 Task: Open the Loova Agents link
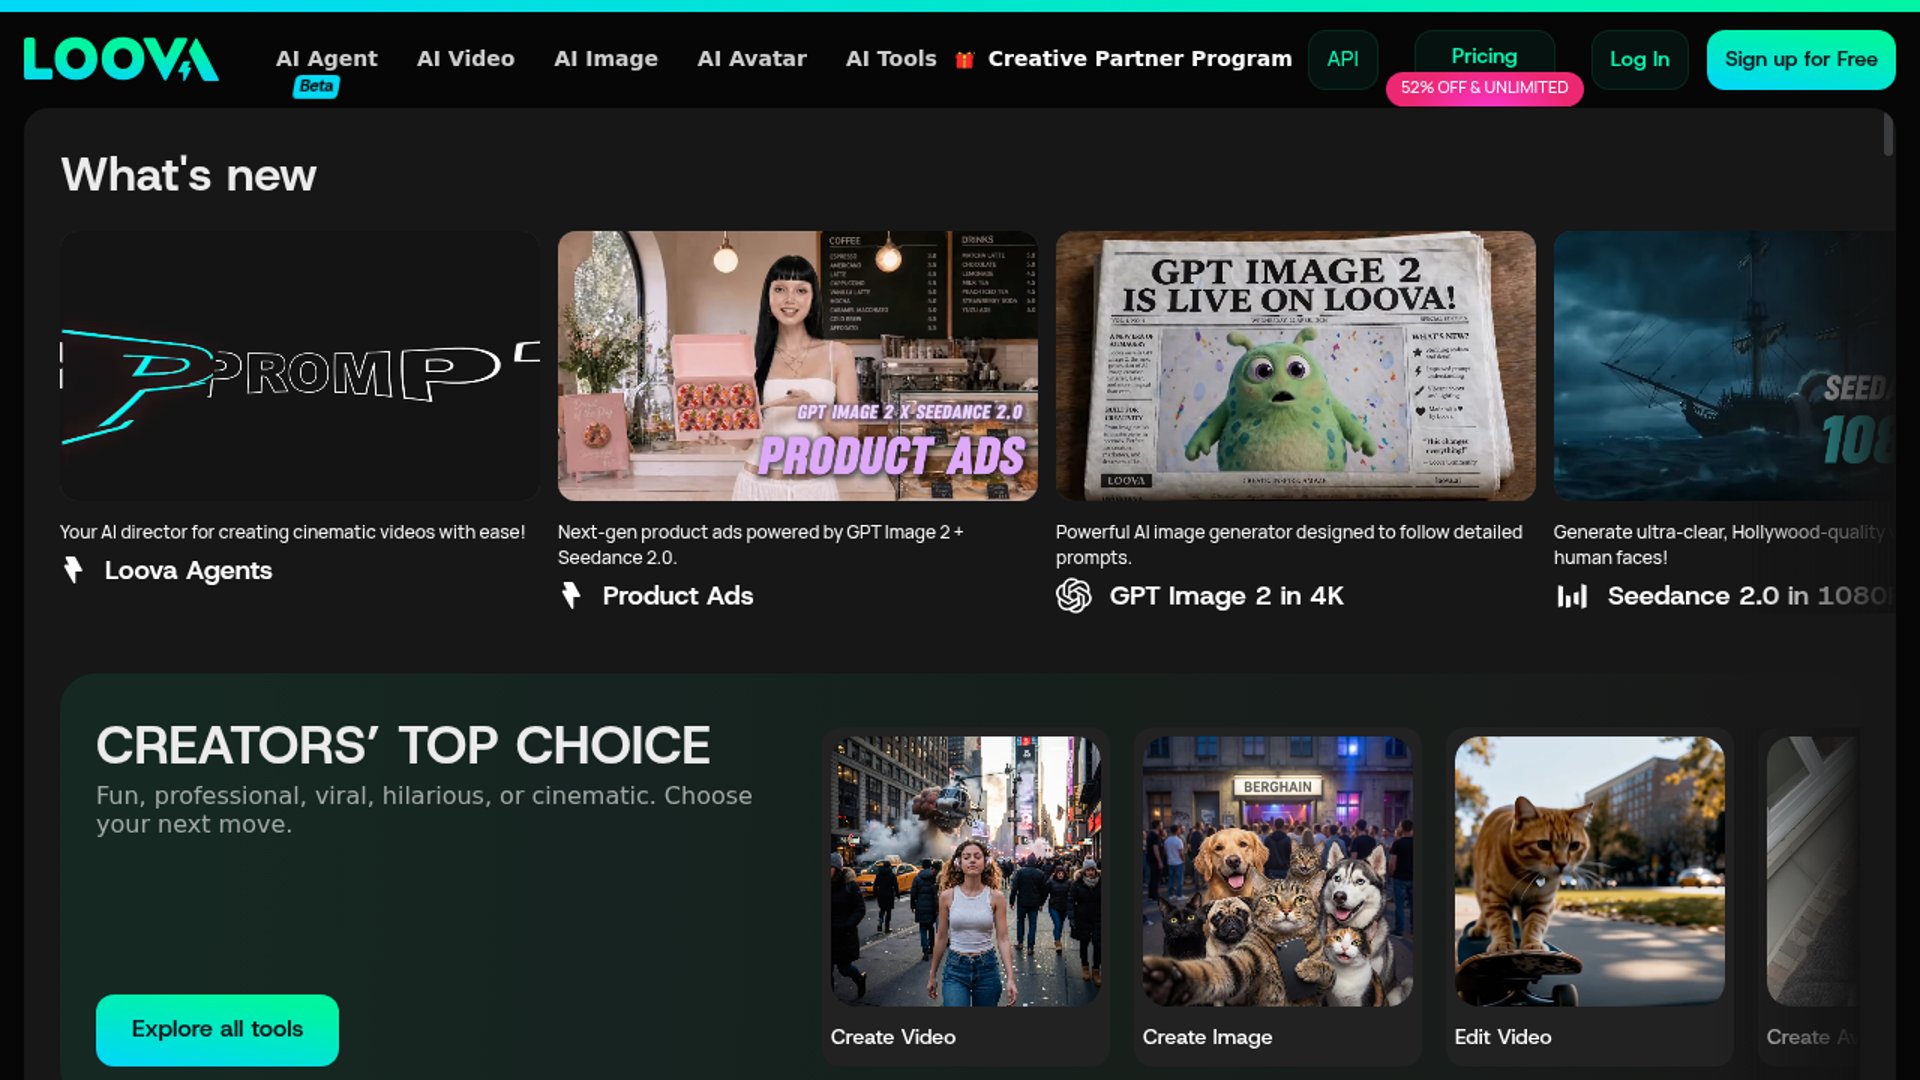pos(188,570)
